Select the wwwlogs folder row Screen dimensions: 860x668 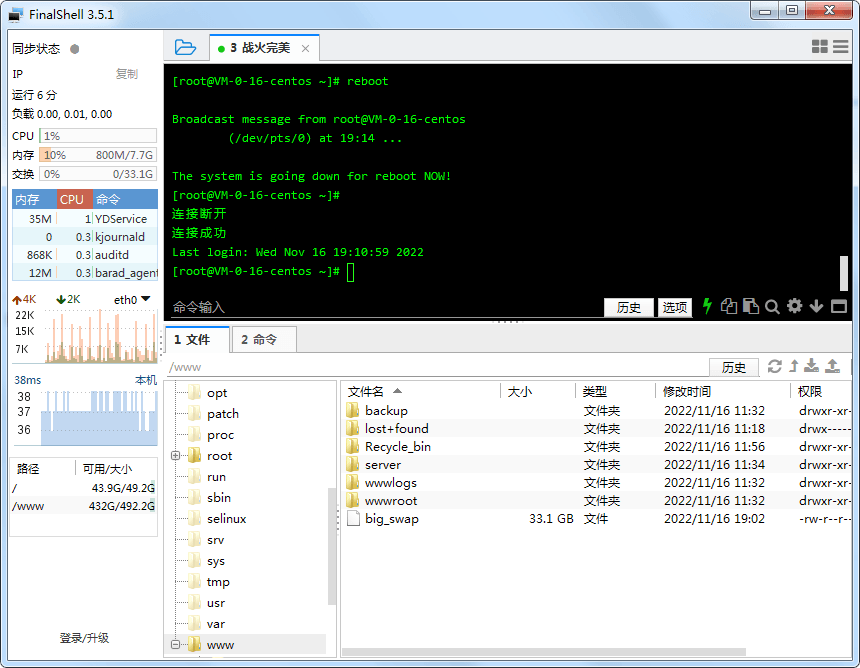[x=597, y=483]
